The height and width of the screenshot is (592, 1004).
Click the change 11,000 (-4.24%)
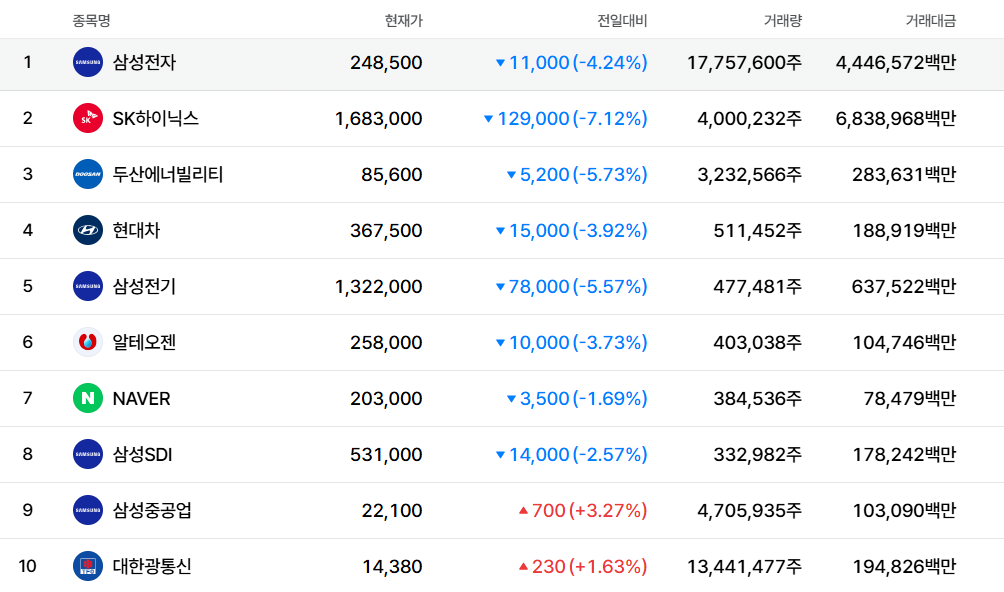point(572,63)
